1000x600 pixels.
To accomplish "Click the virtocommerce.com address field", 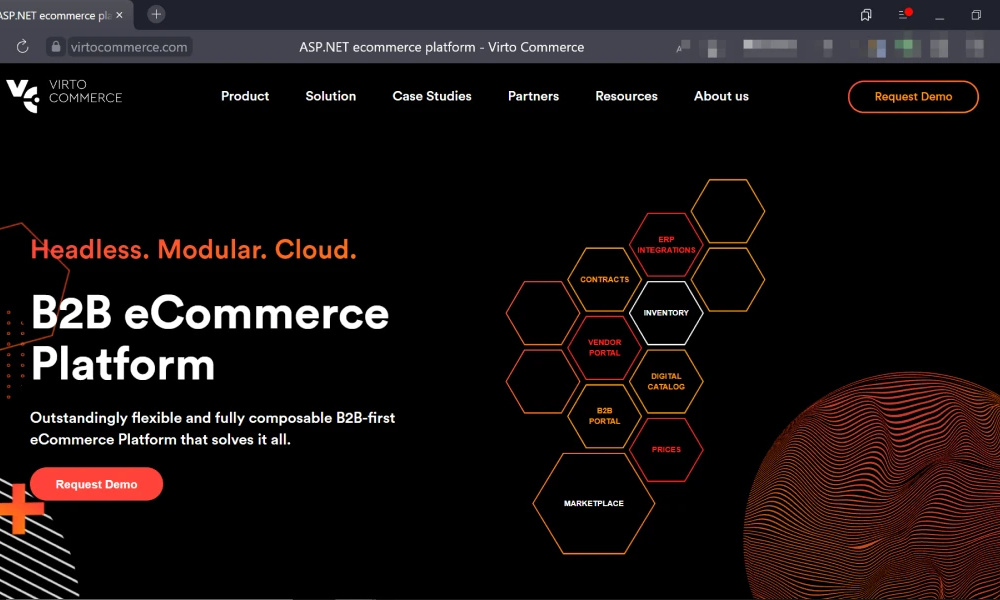I will 129,47.
